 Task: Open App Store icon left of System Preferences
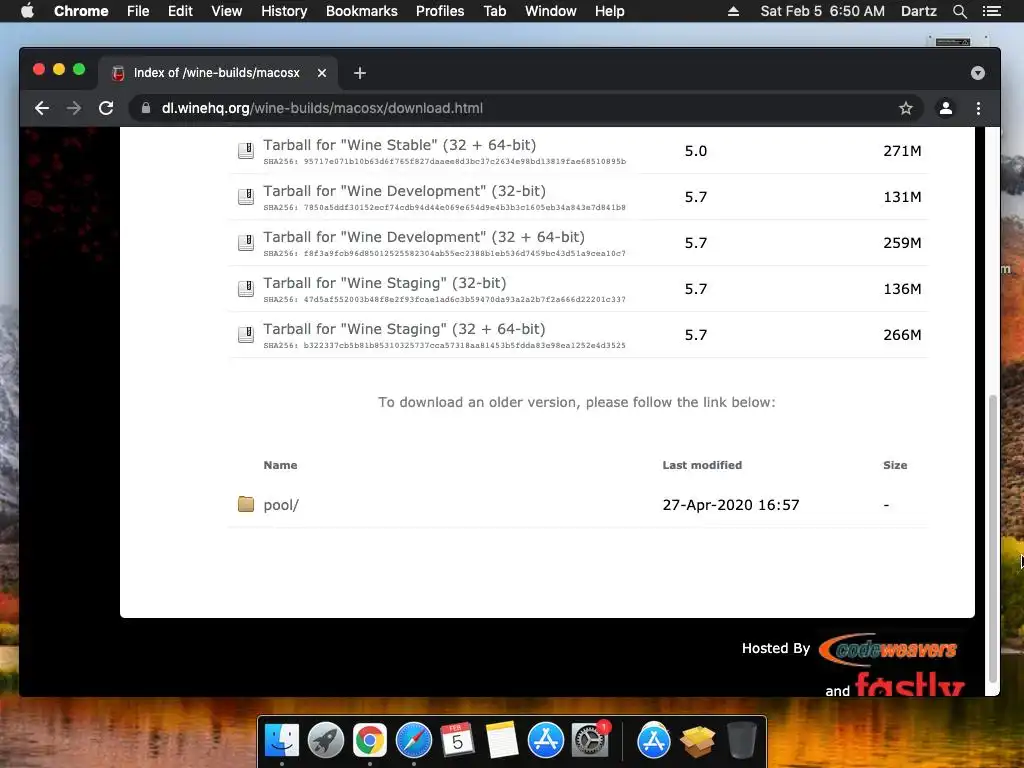(x=545, y=741)
